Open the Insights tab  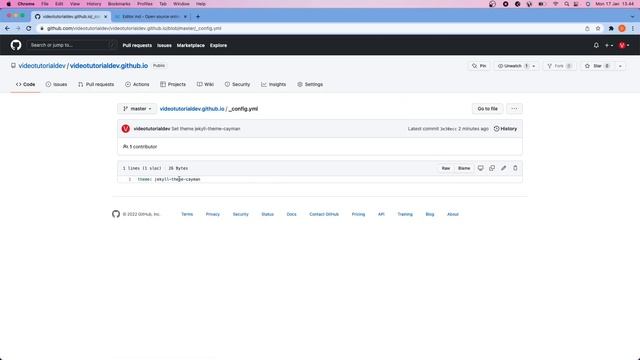coord(273,84)
